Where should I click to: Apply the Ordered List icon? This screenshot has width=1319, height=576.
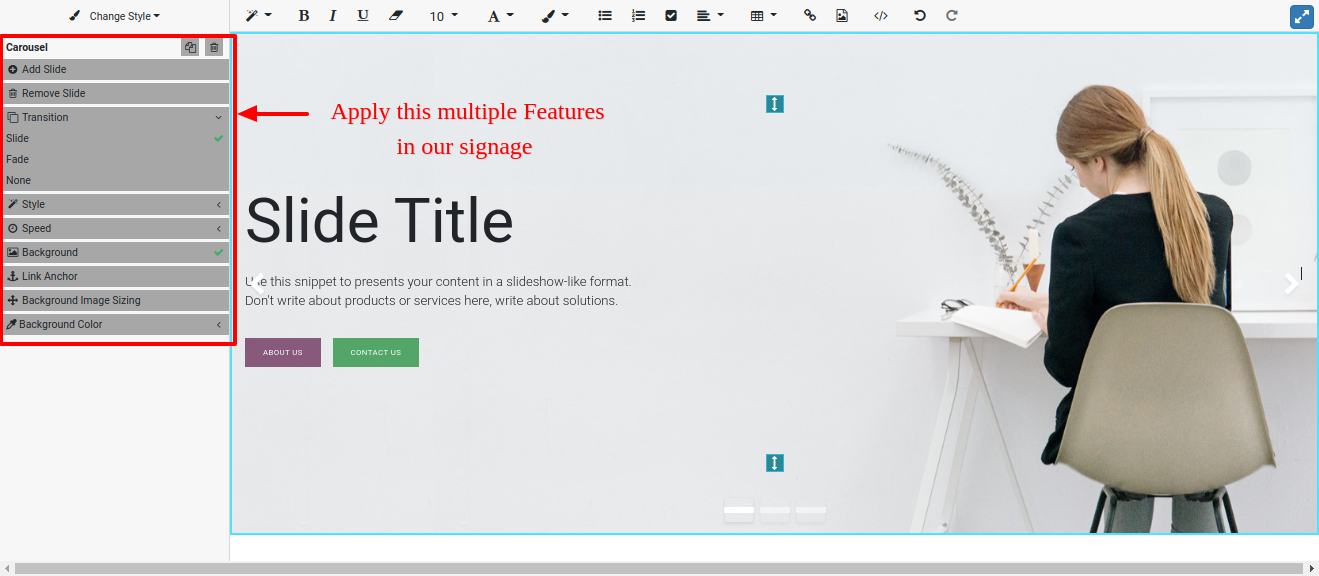(x=639, y=15)
